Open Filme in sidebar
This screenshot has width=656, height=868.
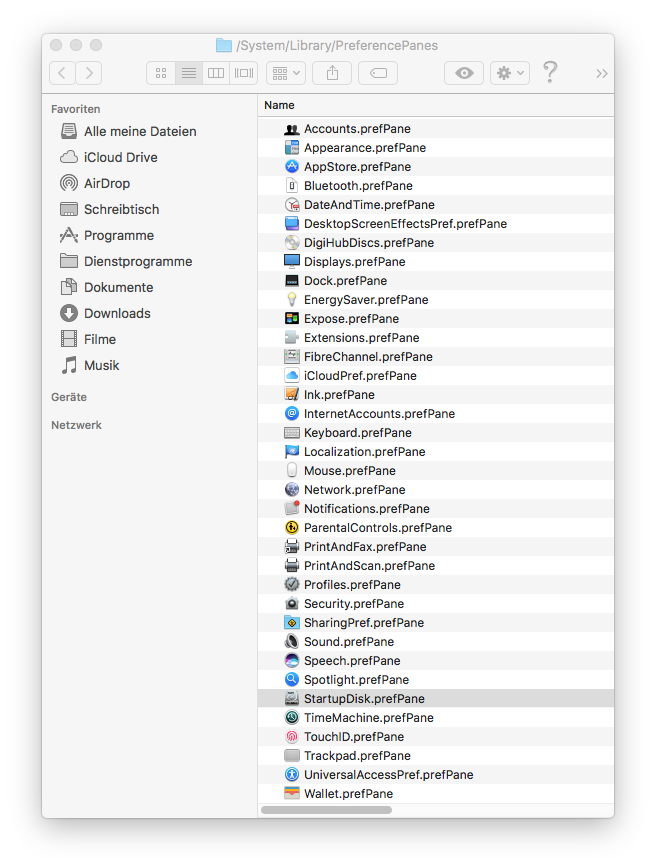(87, 339)
